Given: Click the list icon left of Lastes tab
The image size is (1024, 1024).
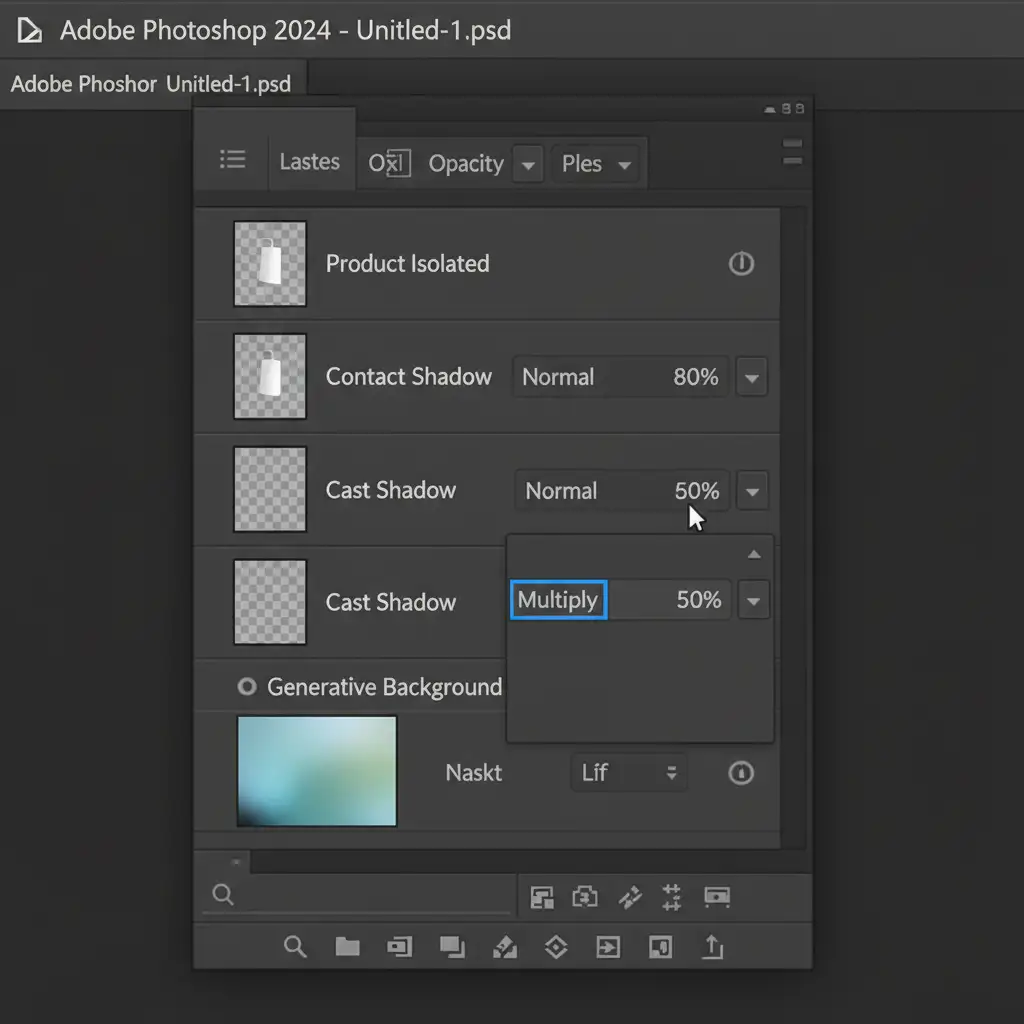Looking at the screenshot, I should (x=232, y=160).
